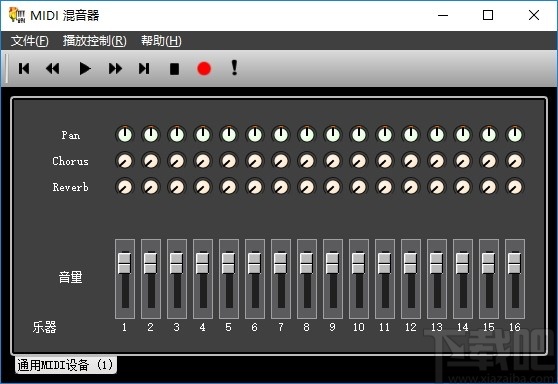Click the exclamation mark toolbar icon
Viewport: 558px width, 384px height.
pyautogui.click(x=234, y=67)
